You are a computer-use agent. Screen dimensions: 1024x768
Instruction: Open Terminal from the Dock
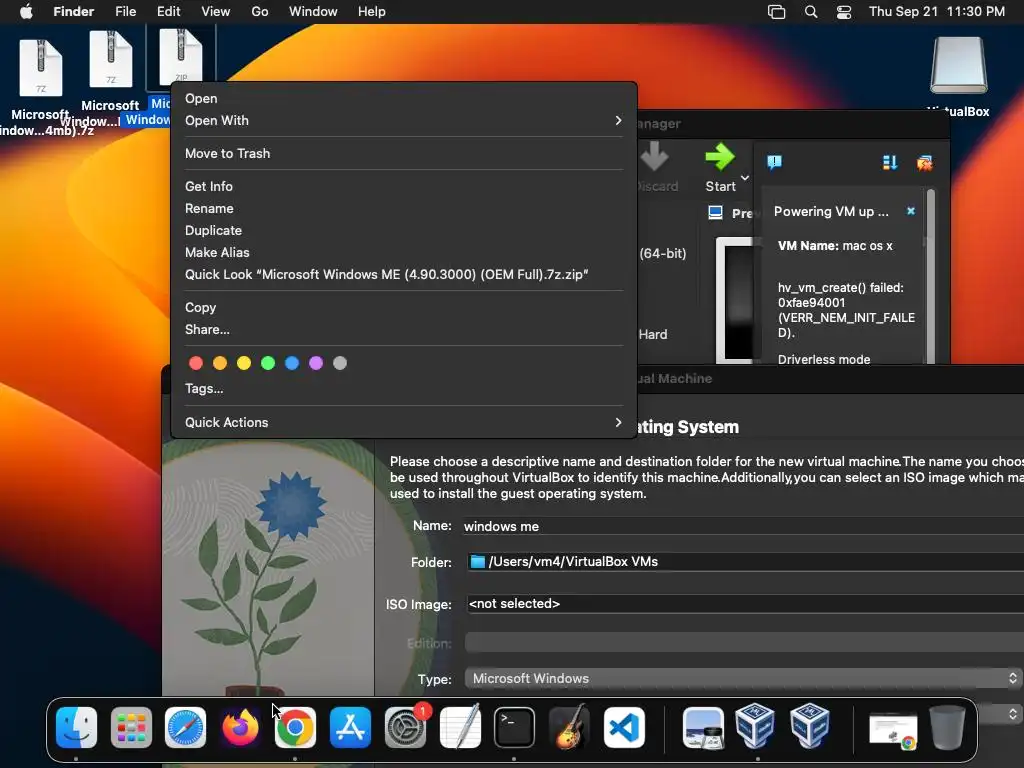pos(514,728)
